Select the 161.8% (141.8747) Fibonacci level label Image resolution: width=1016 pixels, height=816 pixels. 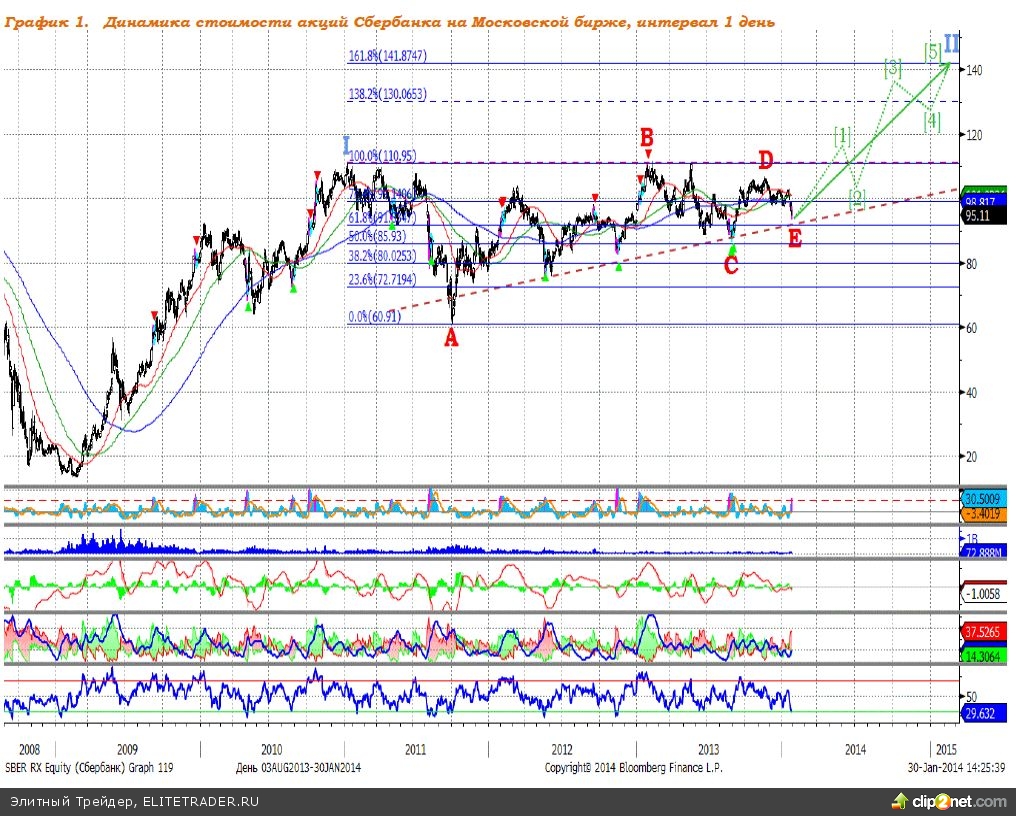click(x=388, y=57)
